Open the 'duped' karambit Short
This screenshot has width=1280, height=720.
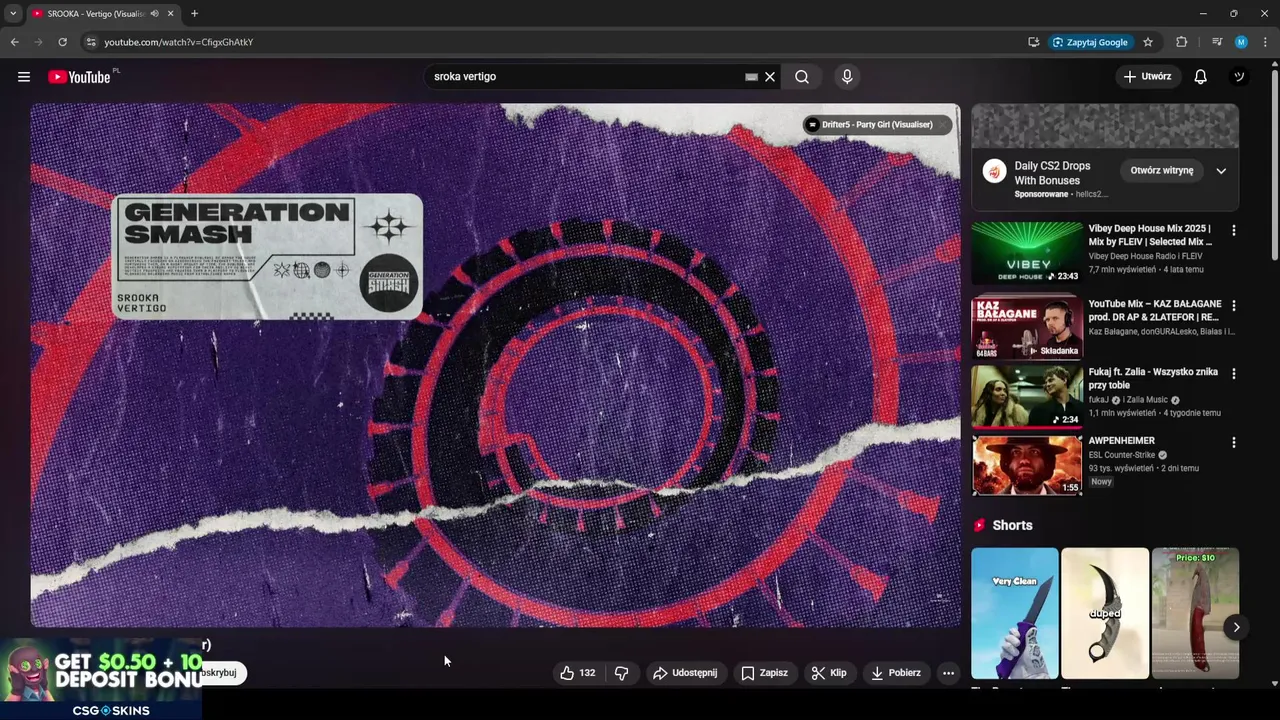coord(1105,613)
